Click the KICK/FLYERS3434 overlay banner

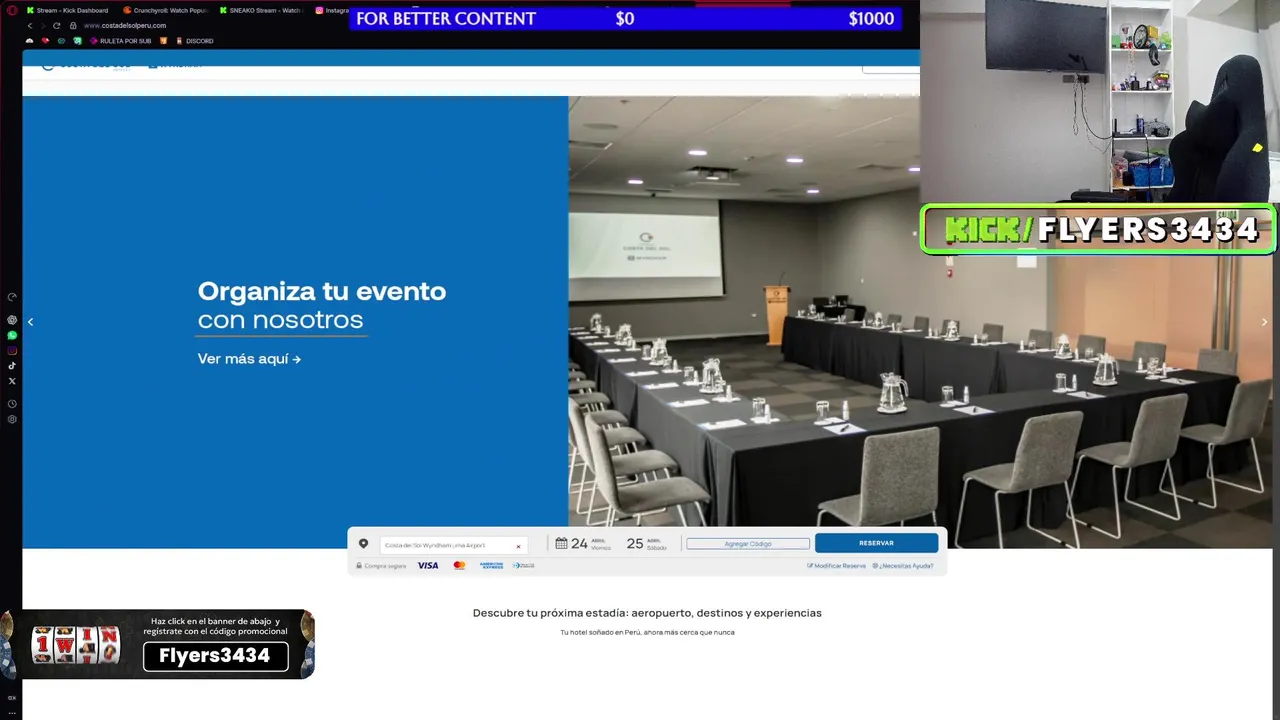point(1098,230)
